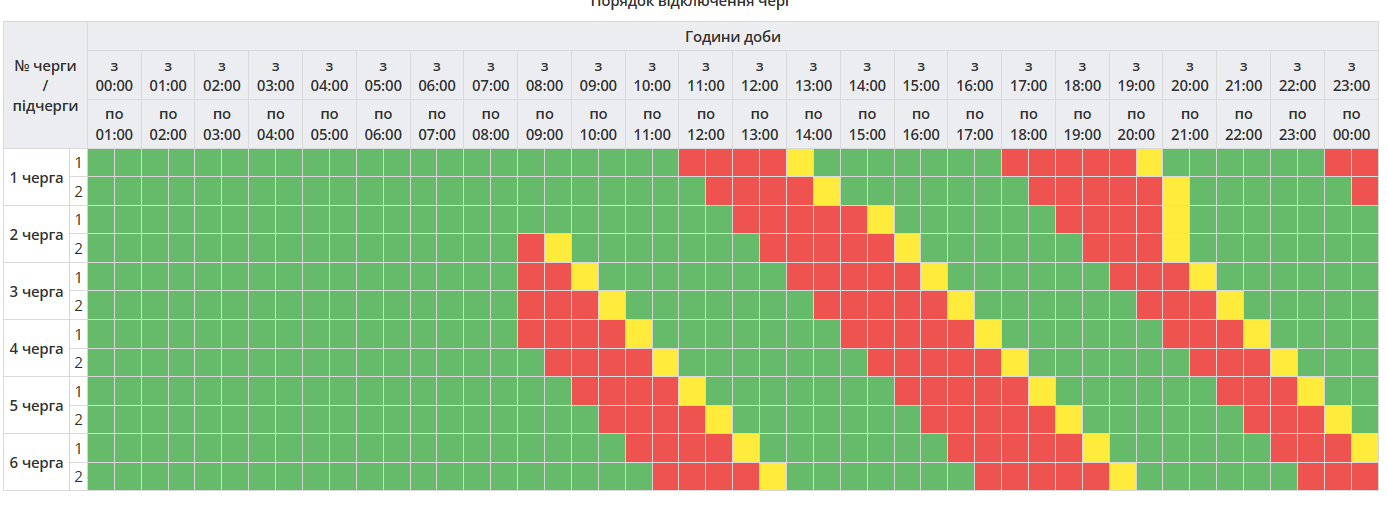Click first red 11:00 cell in 1 черга subqueue 1

[692, 163]
